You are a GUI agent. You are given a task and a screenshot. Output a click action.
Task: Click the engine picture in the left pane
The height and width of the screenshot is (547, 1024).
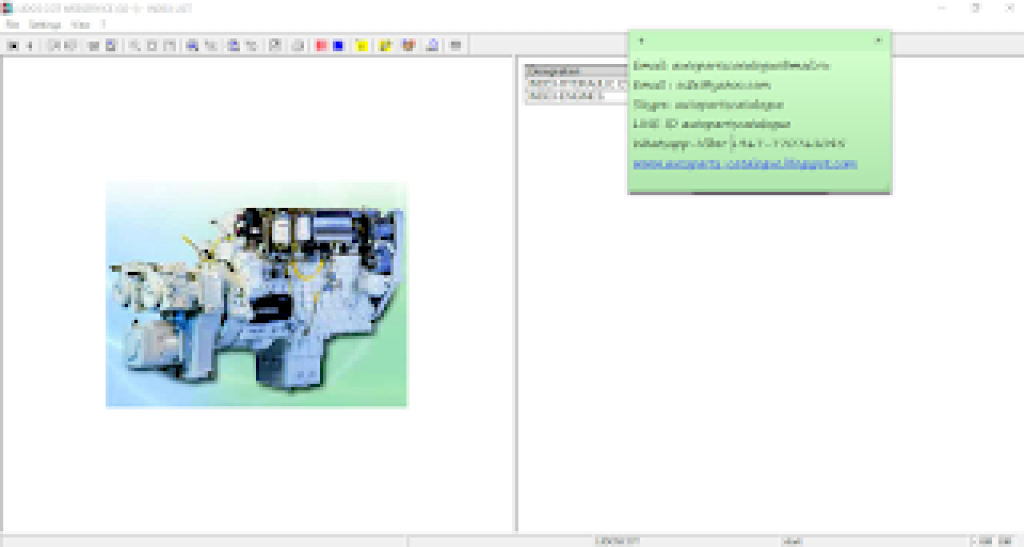pyautogui.click(x=257, y=294)
